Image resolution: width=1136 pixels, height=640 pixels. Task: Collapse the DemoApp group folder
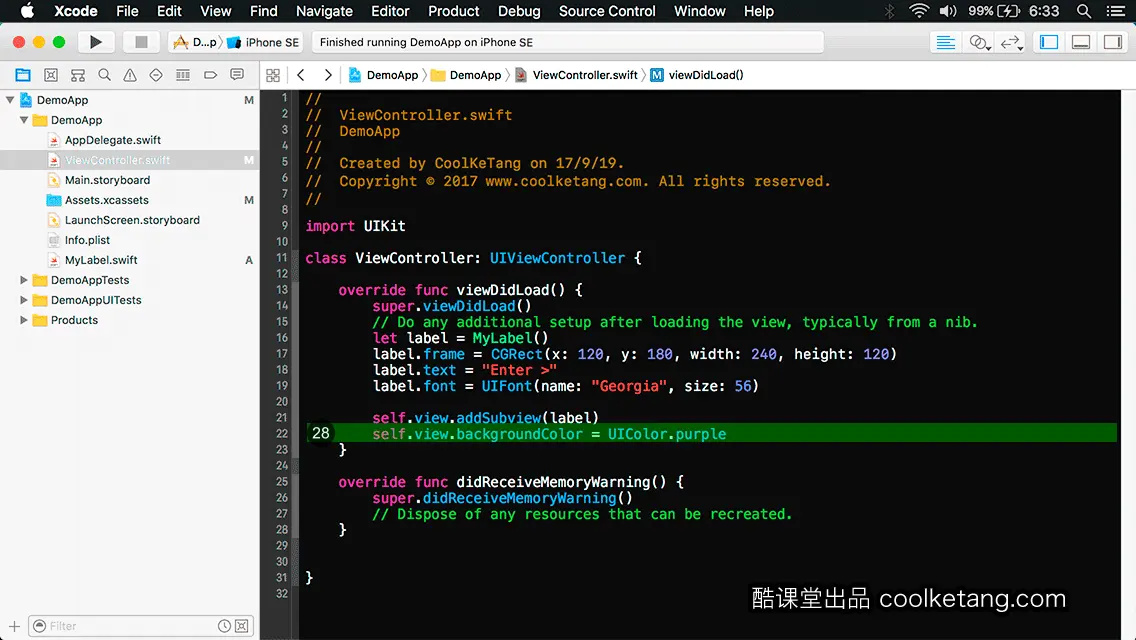(x=24, y=120)
